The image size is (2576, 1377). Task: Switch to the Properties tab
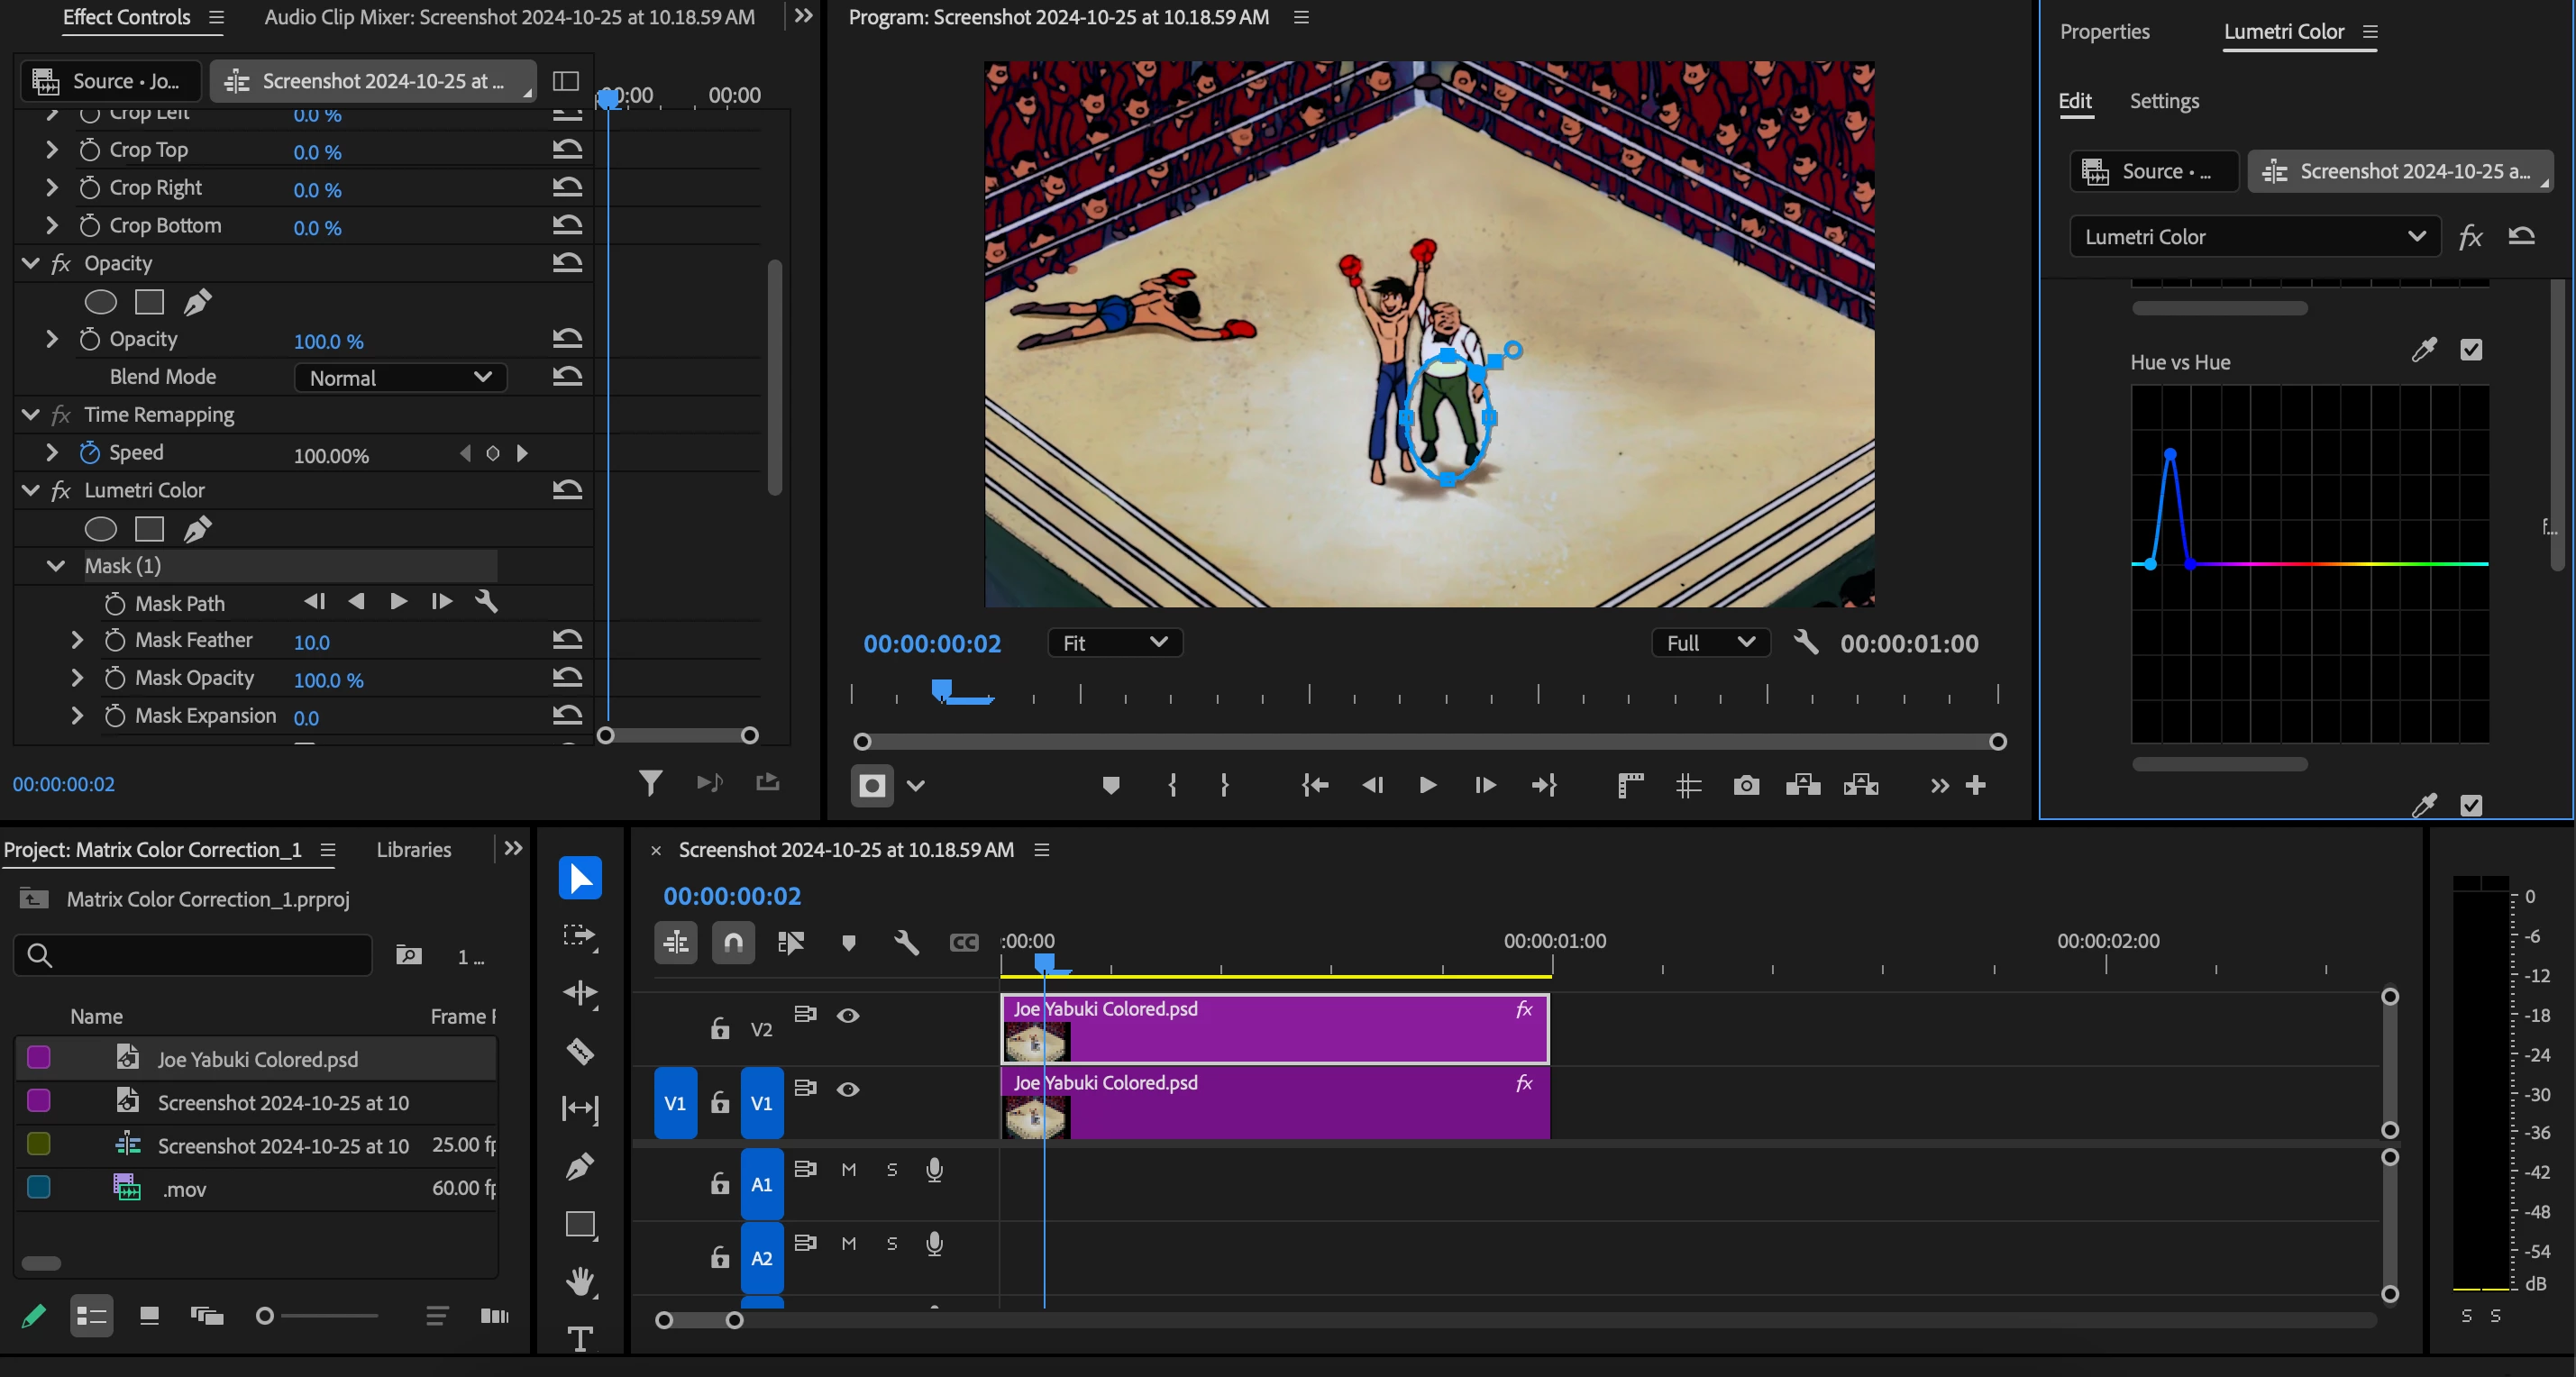pos(2104,32)
